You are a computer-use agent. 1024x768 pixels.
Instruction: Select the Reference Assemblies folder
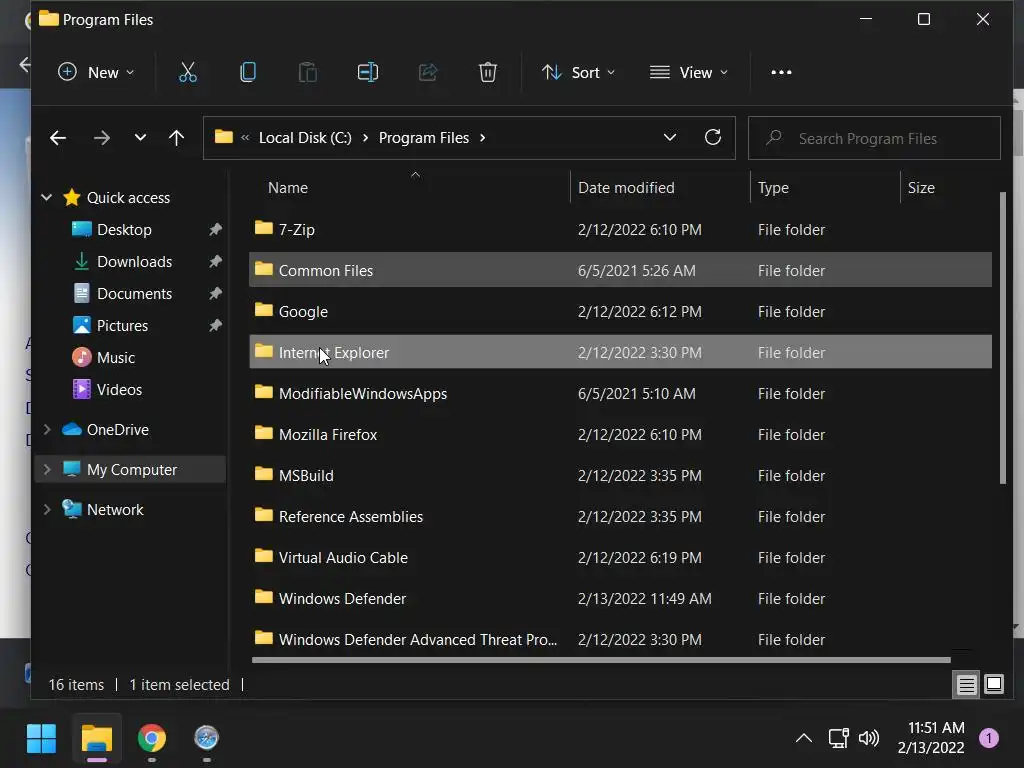tap(620, 517)
